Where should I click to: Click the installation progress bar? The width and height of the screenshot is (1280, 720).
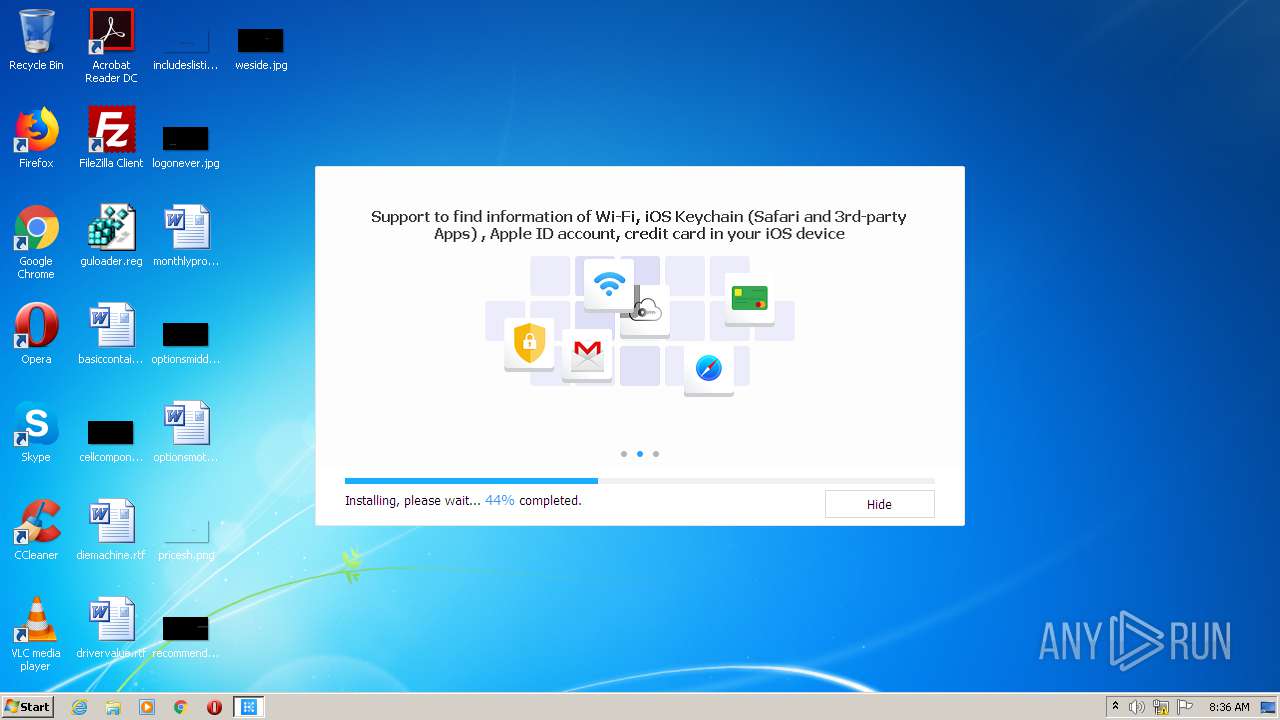[640, 481]
